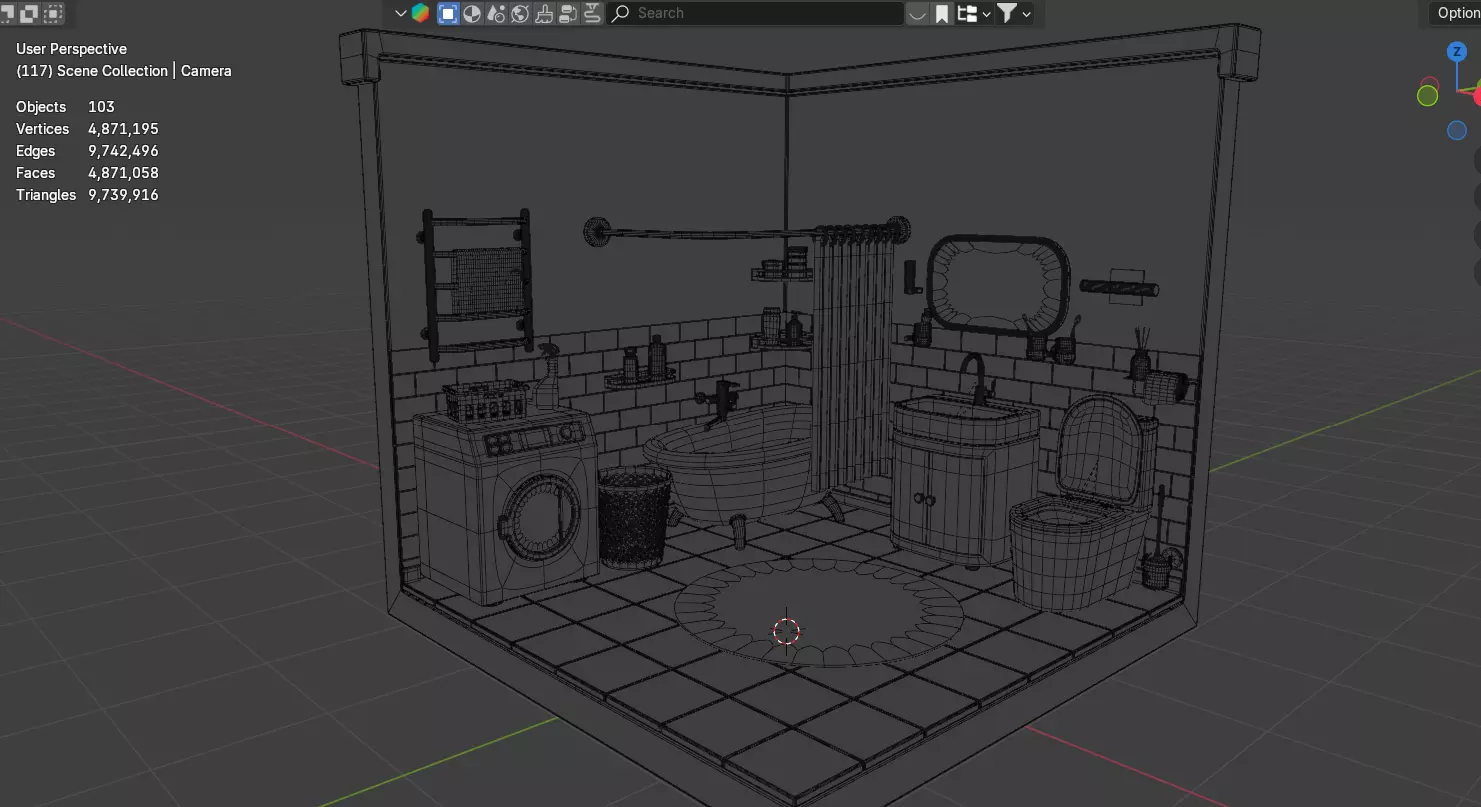
Task: Click the 3D cursor above the rug
Action: (787, 631)
